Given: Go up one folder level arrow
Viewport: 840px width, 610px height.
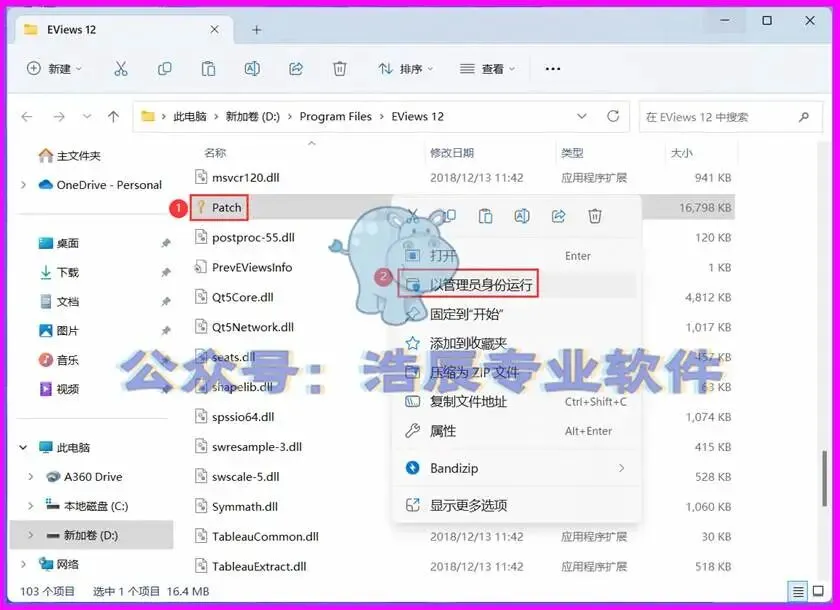Looking at the screenshot, I should tap(113, 116).
